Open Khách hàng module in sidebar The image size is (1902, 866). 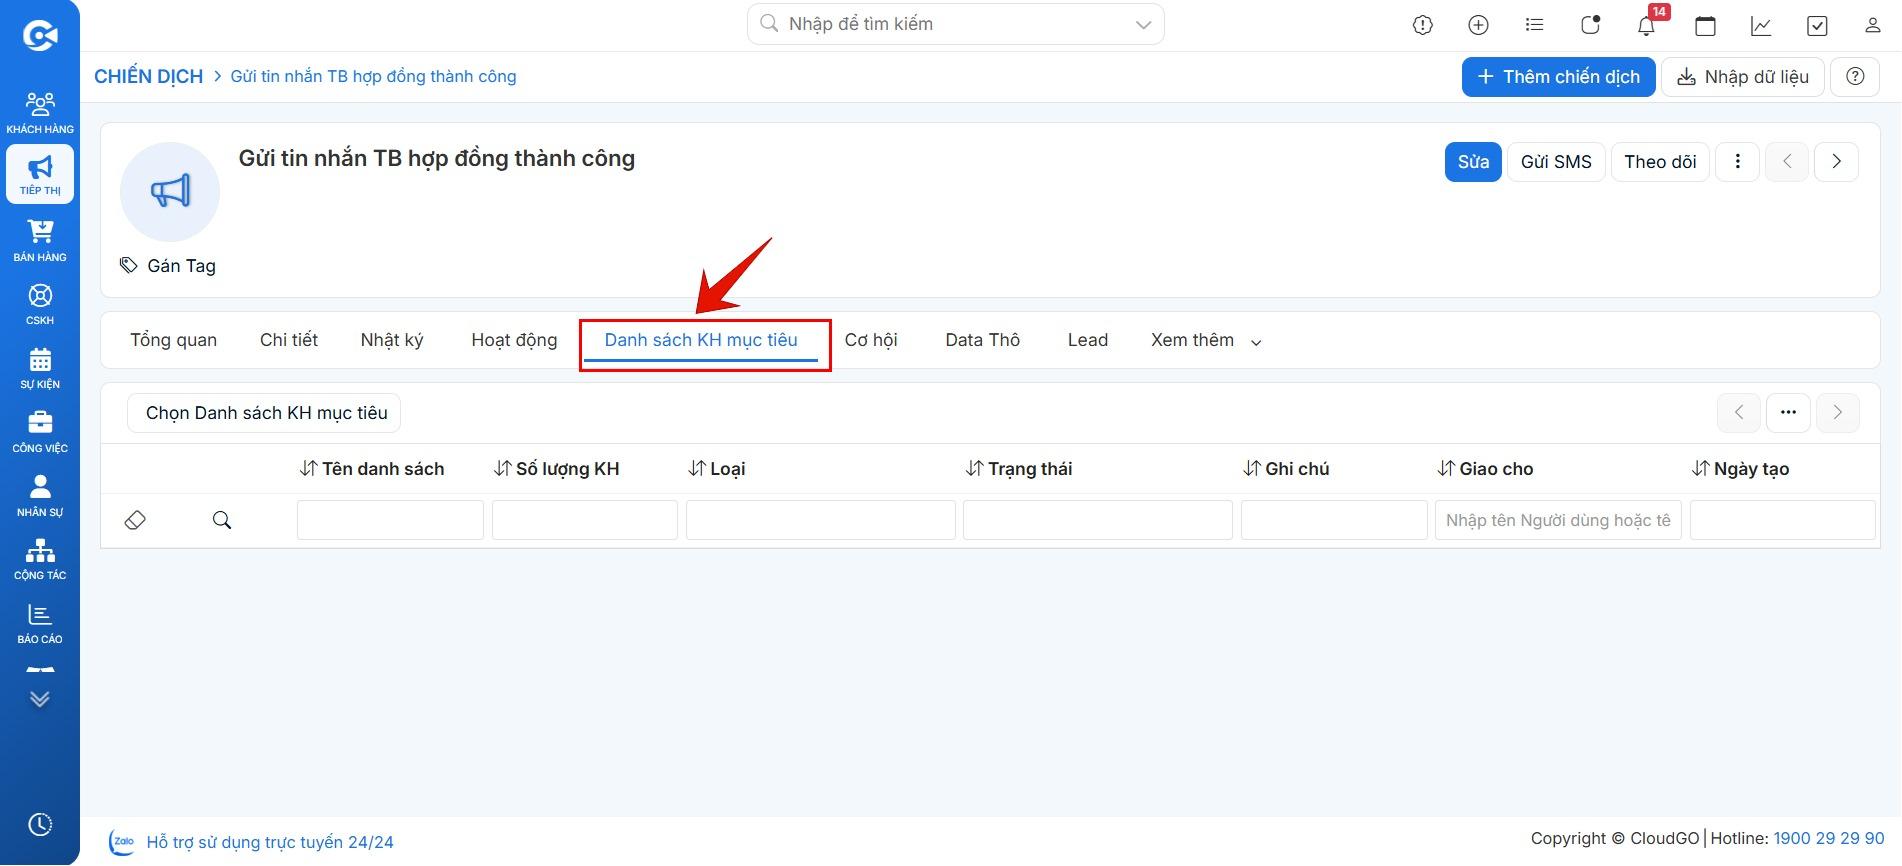pyautogui.click(x=40, y=112)
